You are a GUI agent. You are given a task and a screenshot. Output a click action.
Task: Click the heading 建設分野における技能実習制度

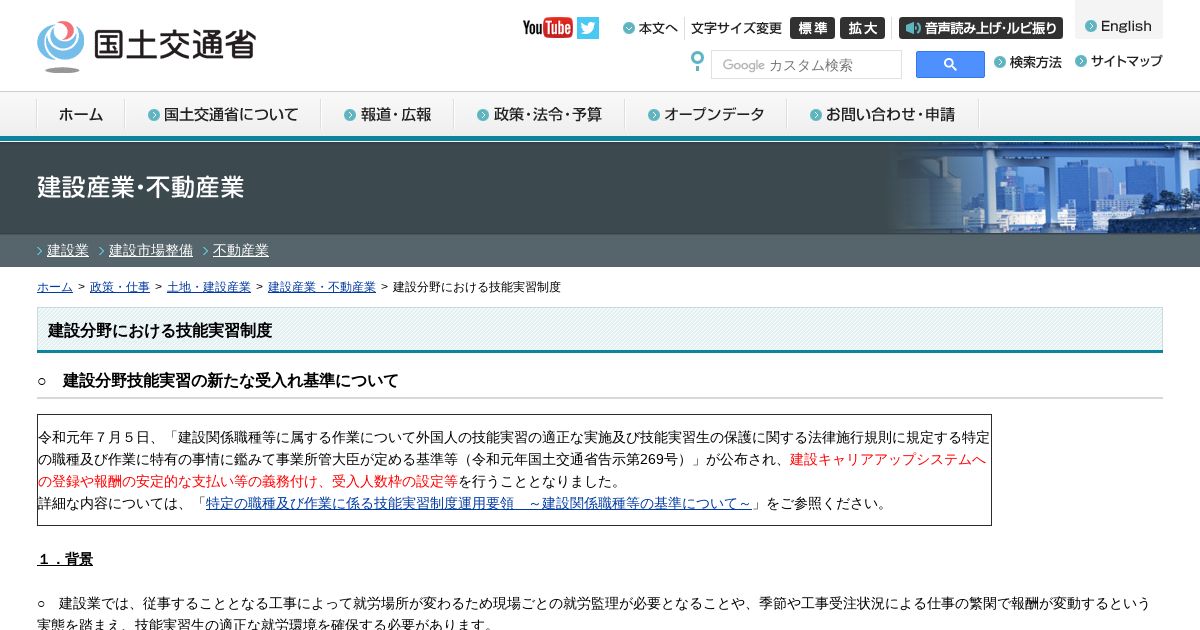point(160,330)
